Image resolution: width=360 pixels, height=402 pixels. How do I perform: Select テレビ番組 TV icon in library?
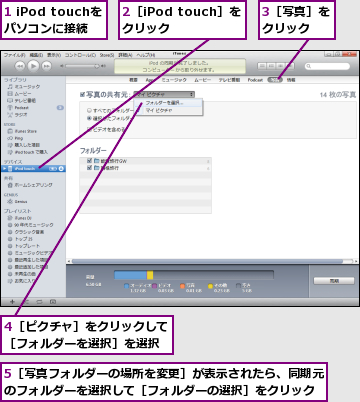tap(10, 100)
